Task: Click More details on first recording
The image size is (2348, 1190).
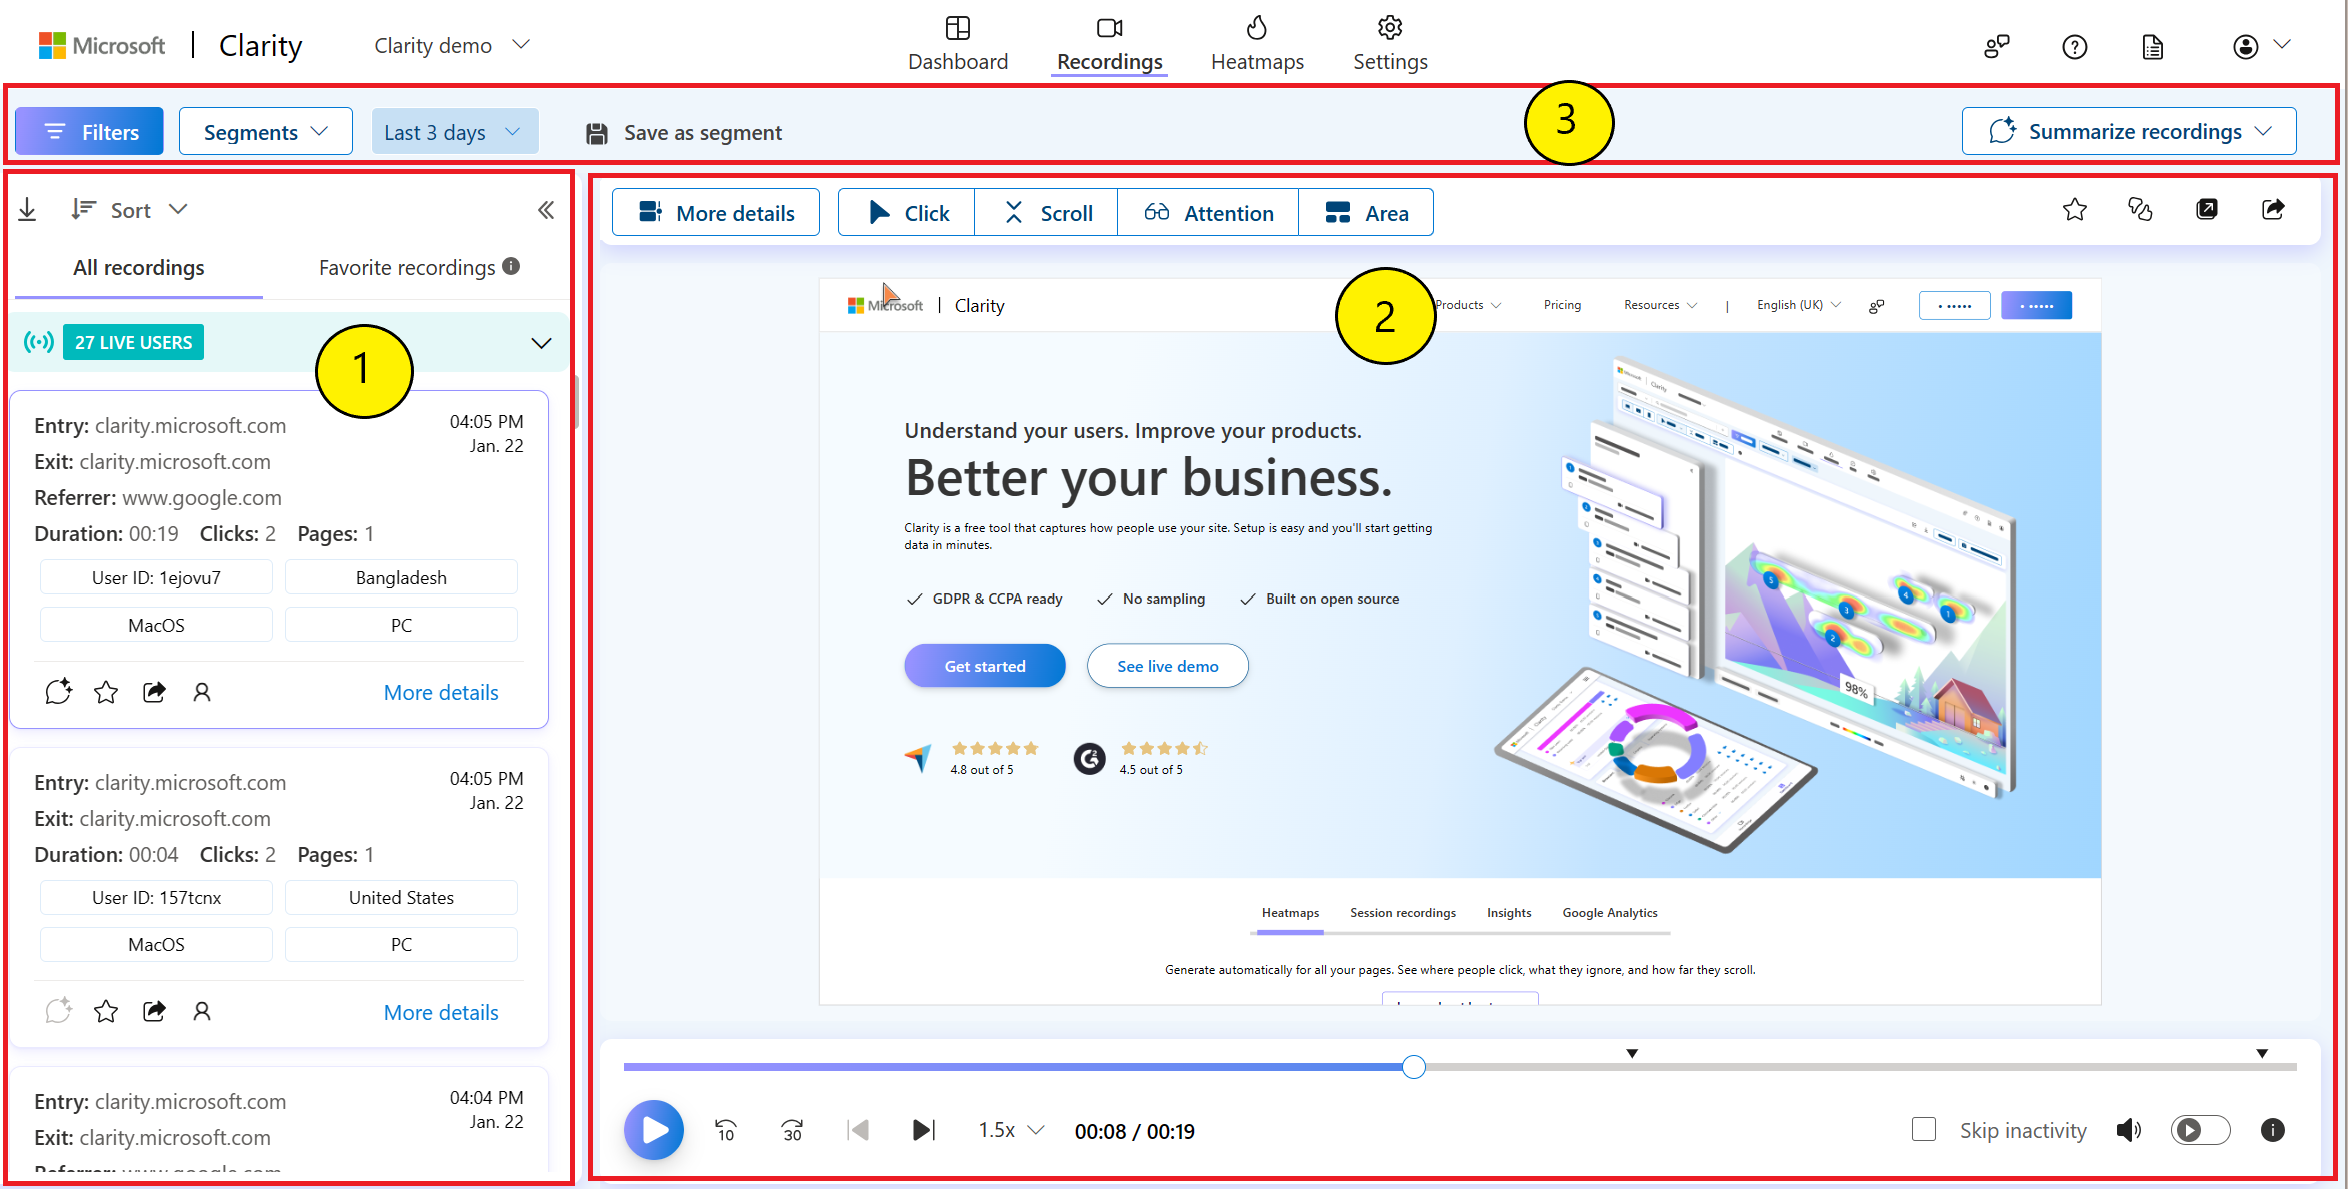Action: 440,692
